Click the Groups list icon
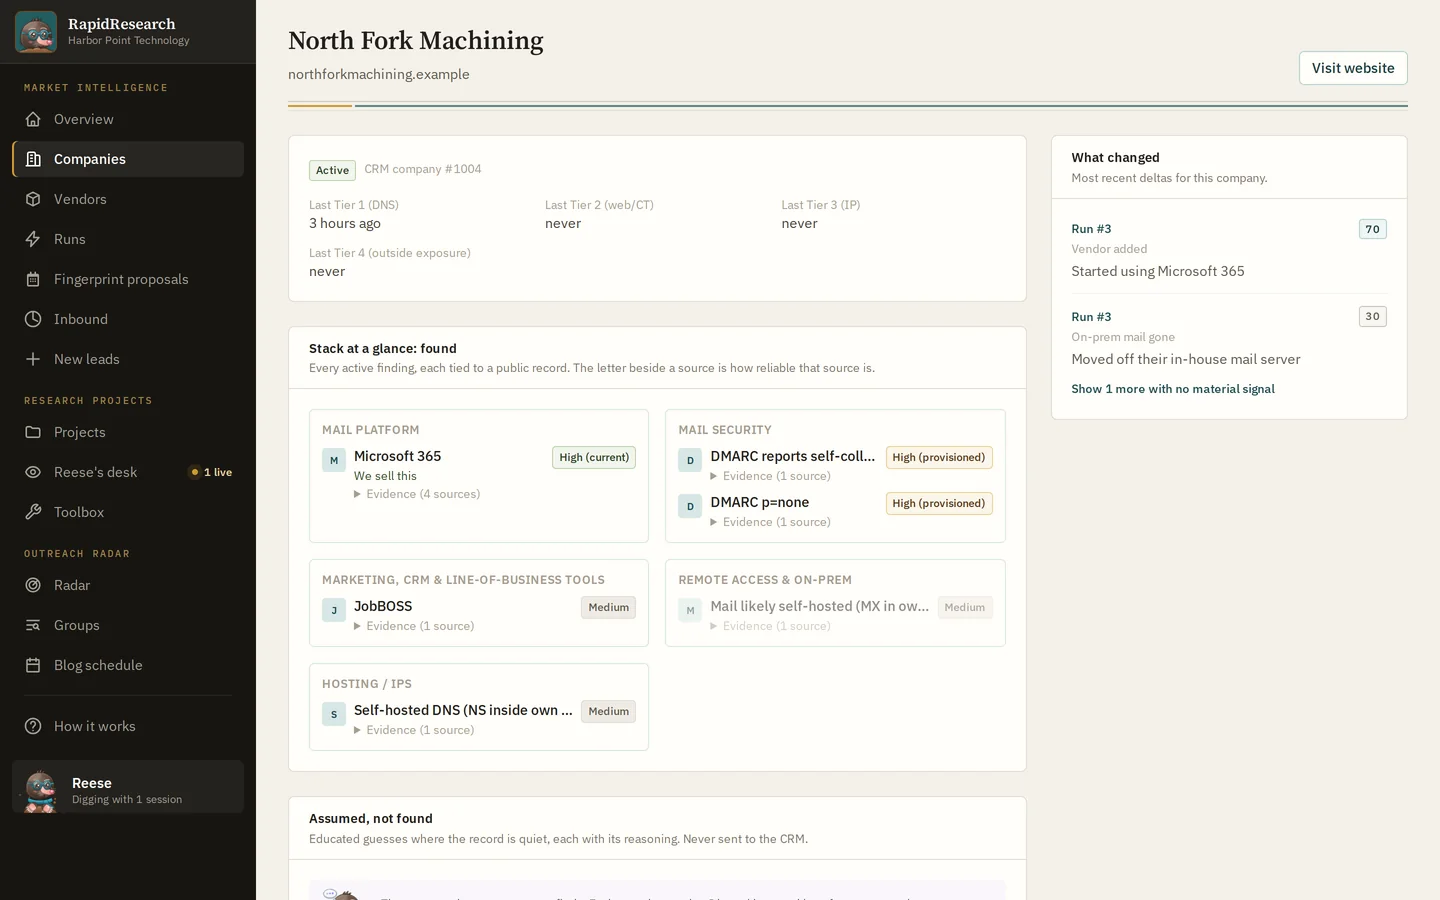Image resolution: width=1440 pixels, height=900 pixels. (33, 625)
